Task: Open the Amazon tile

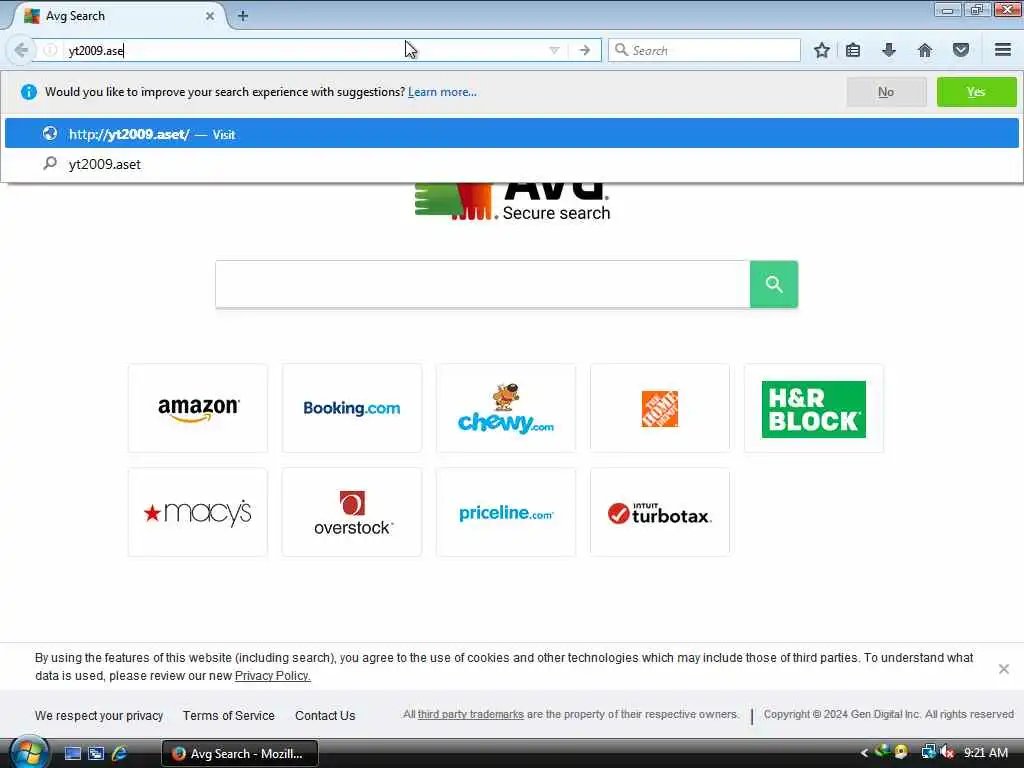Action: 198,408
